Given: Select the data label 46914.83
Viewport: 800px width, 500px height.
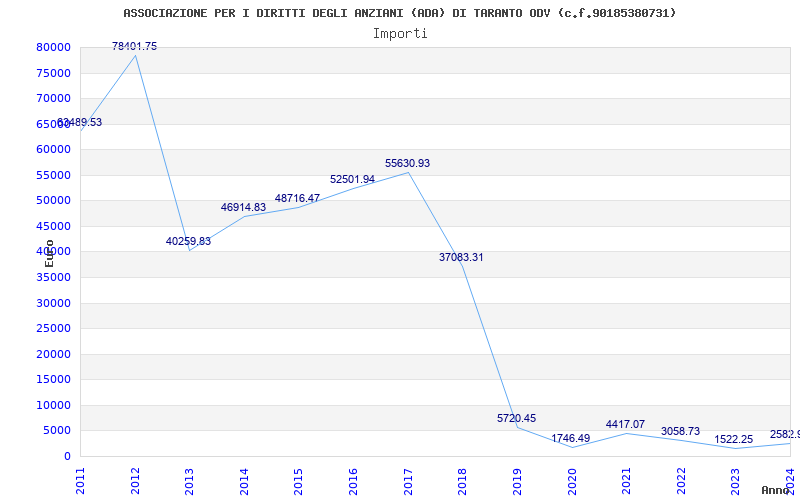Looking at the screenshot, I should click(x=243, y=207).
